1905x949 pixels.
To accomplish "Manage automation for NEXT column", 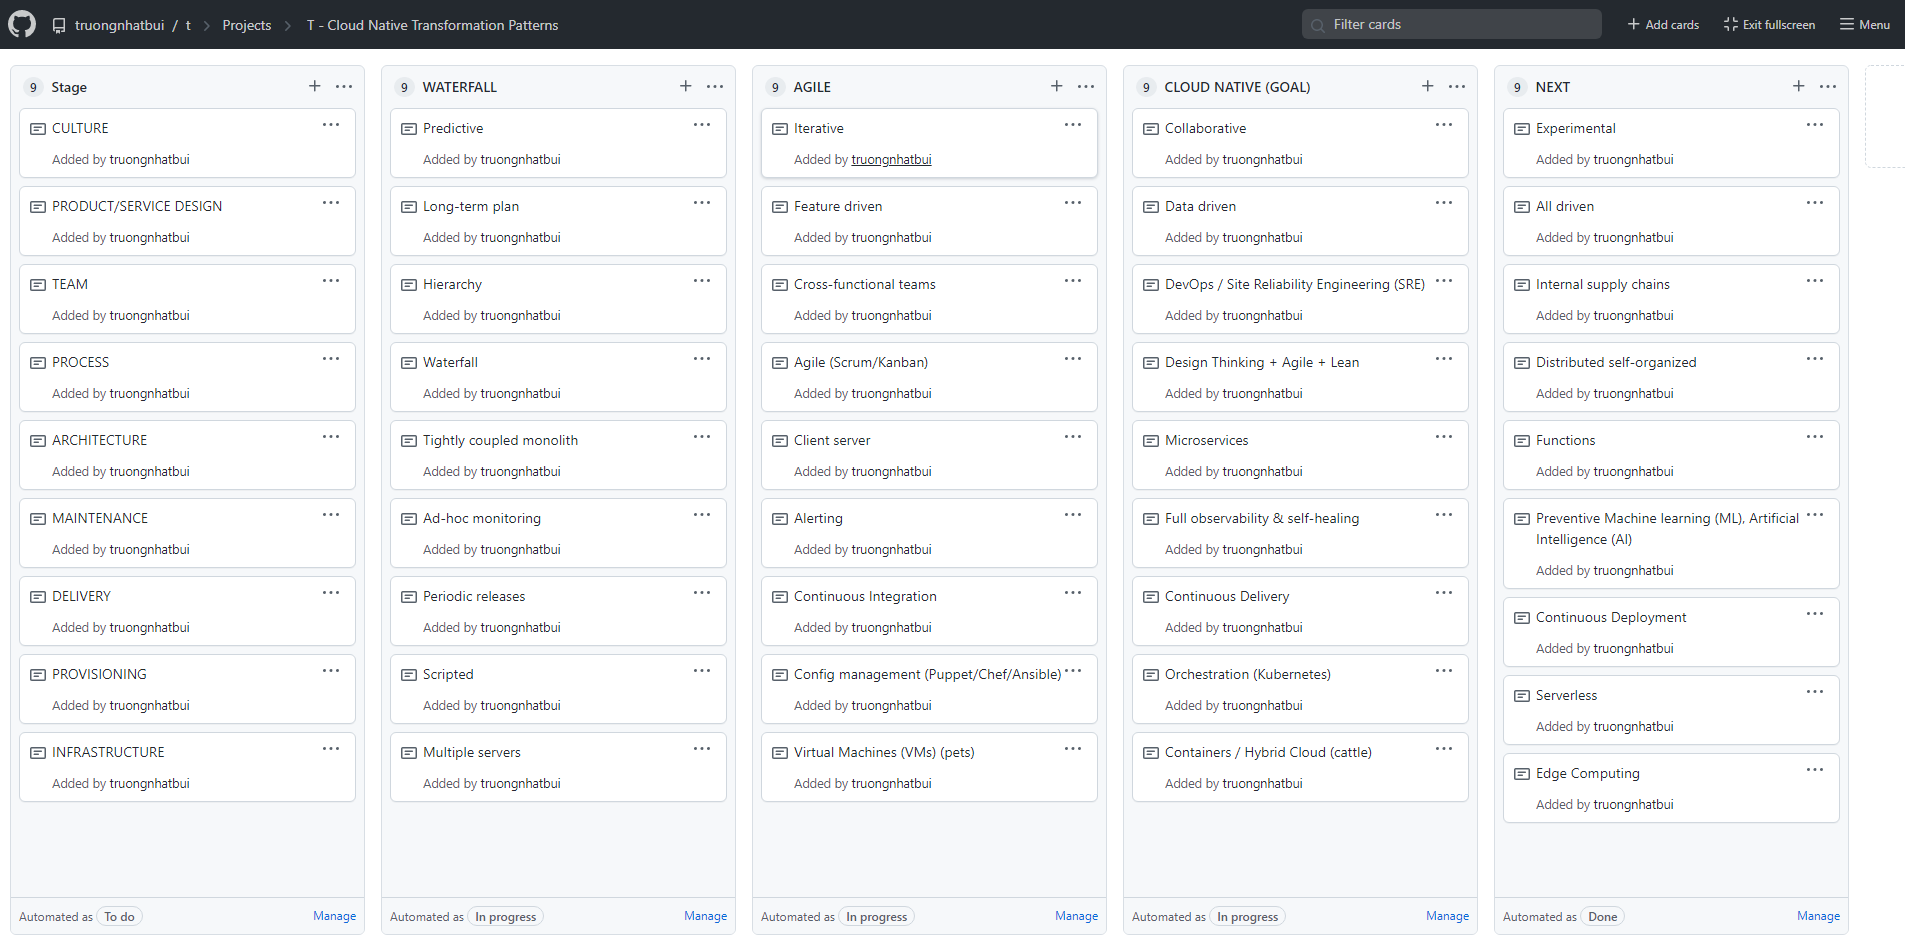I will tap(1818, 916).
